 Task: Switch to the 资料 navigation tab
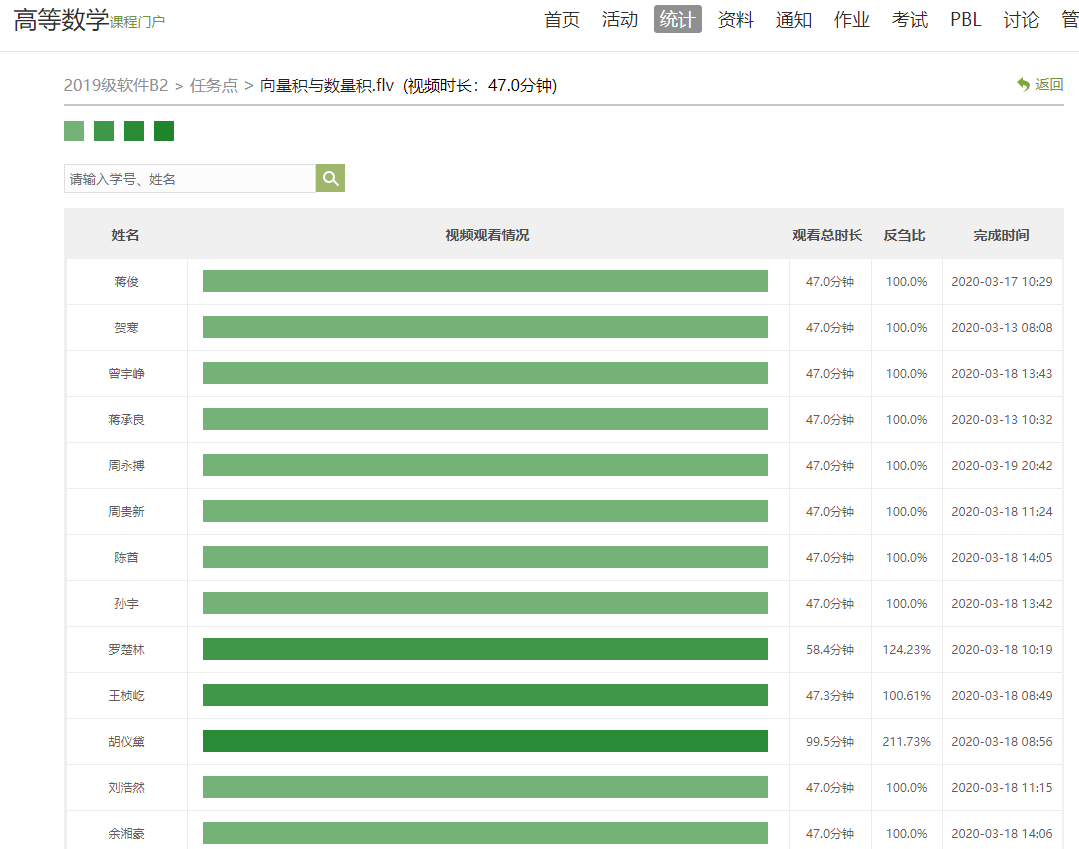tap(736, 20)
